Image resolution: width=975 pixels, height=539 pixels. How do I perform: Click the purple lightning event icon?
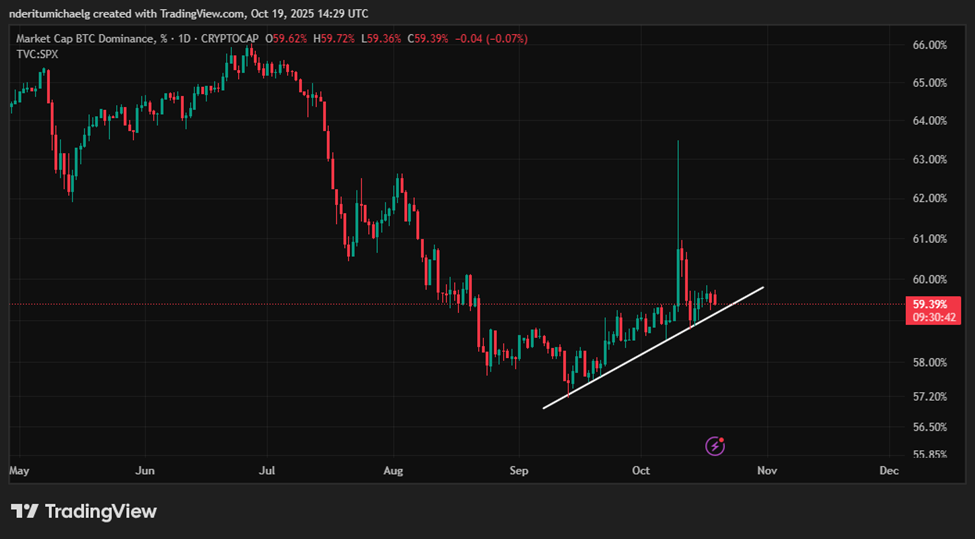pos(715,445)
